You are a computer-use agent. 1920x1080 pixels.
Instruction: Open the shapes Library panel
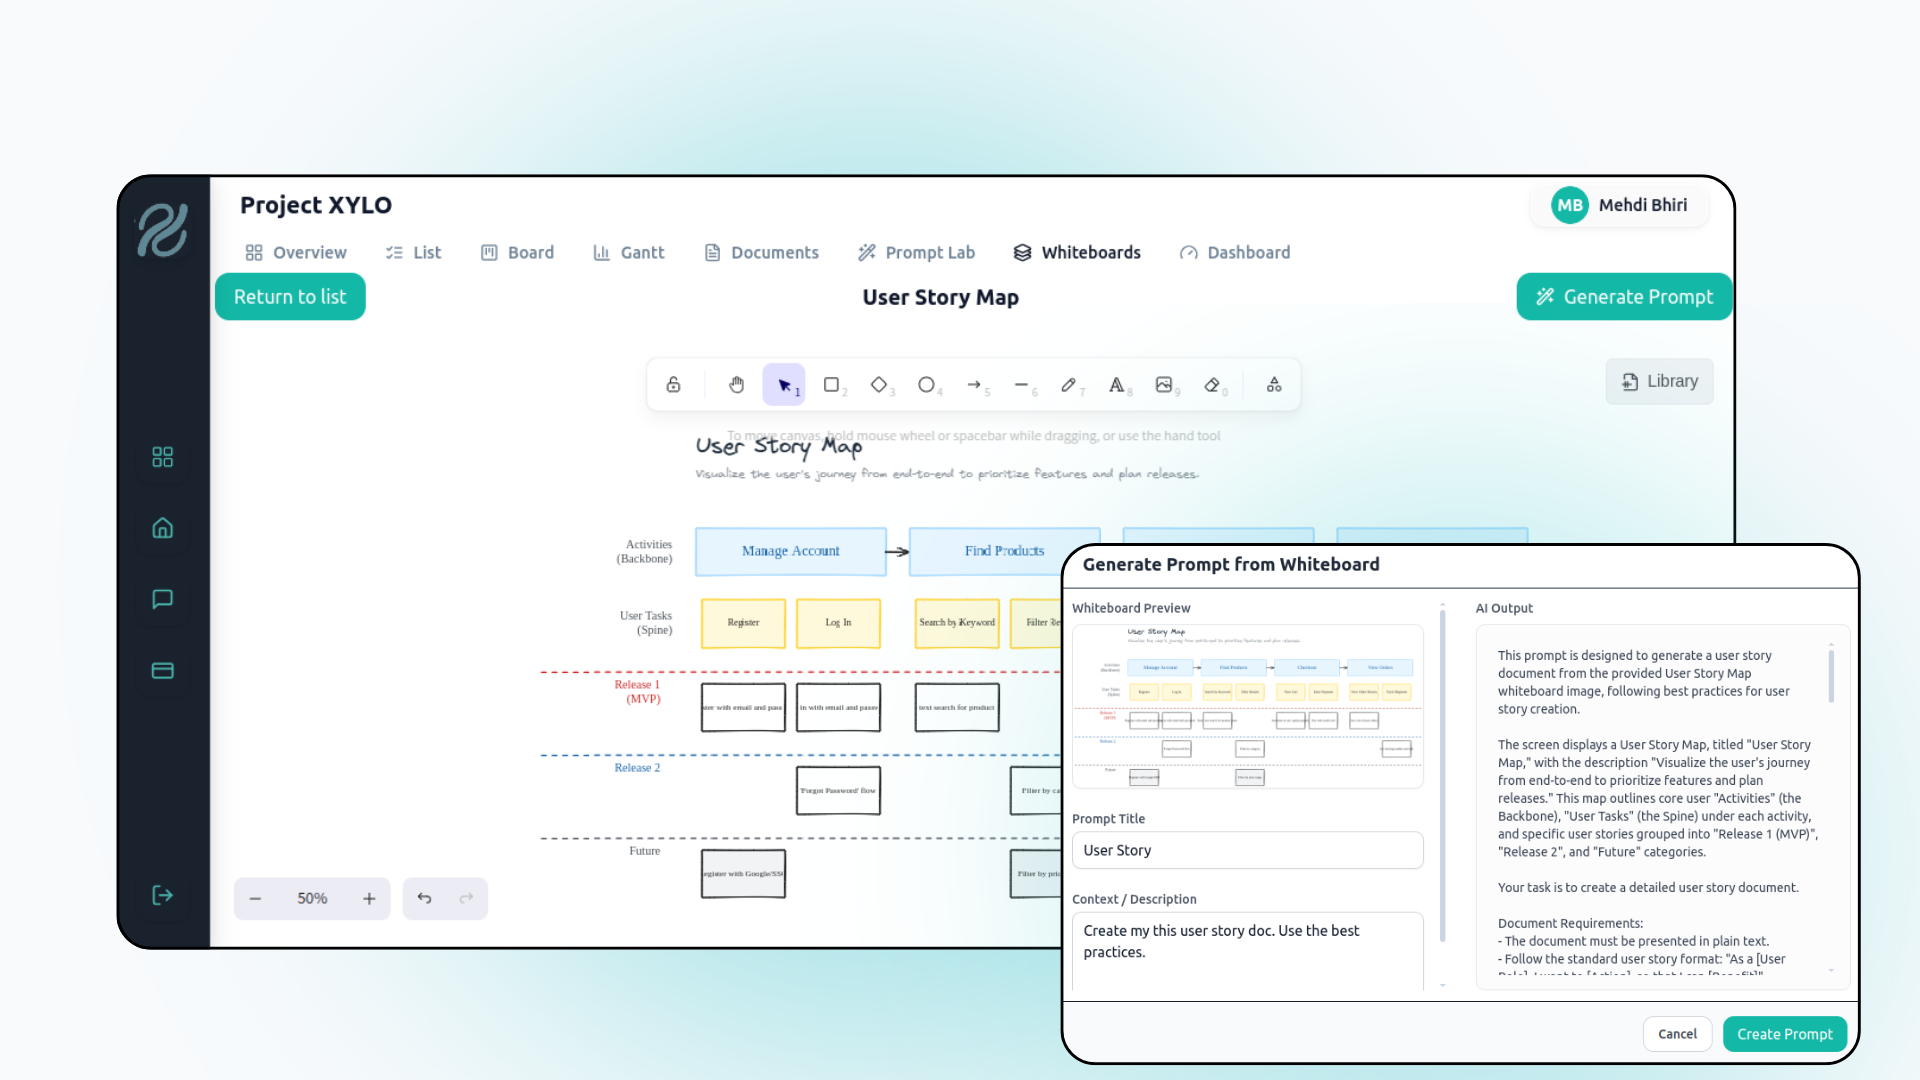pos(1658,381)
